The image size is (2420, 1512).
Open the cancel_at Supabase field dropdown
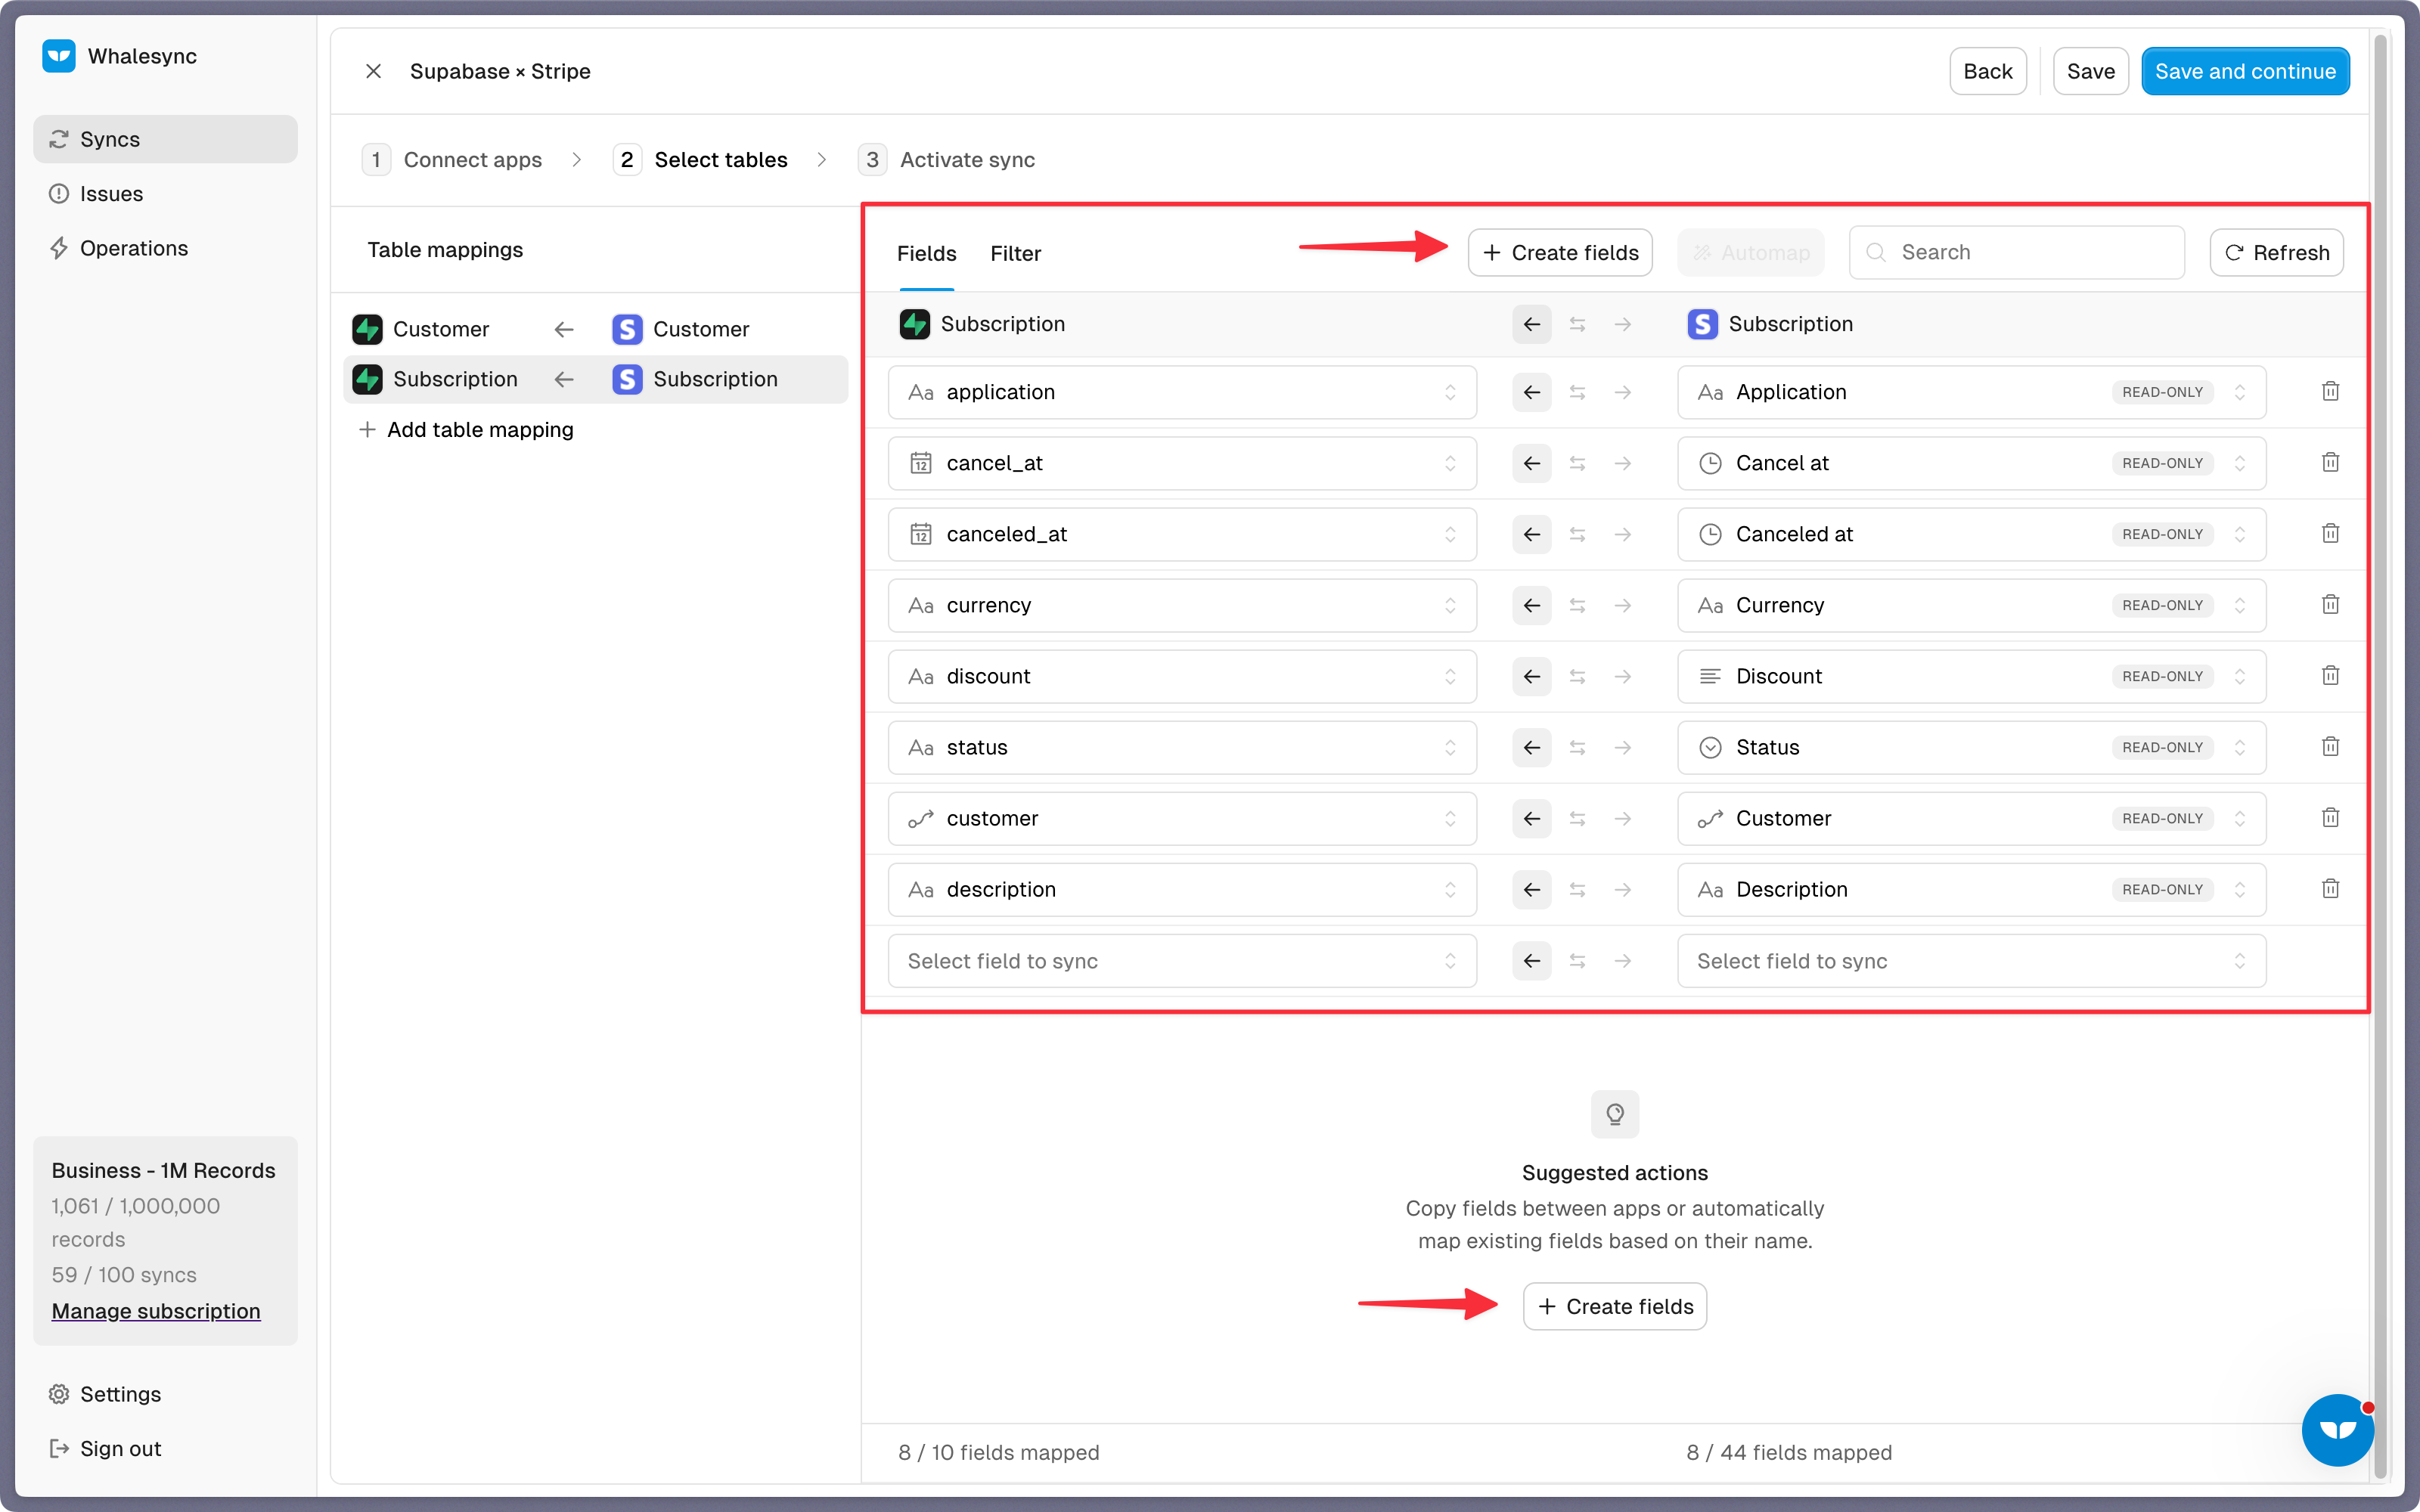(x=1182, y=463)
